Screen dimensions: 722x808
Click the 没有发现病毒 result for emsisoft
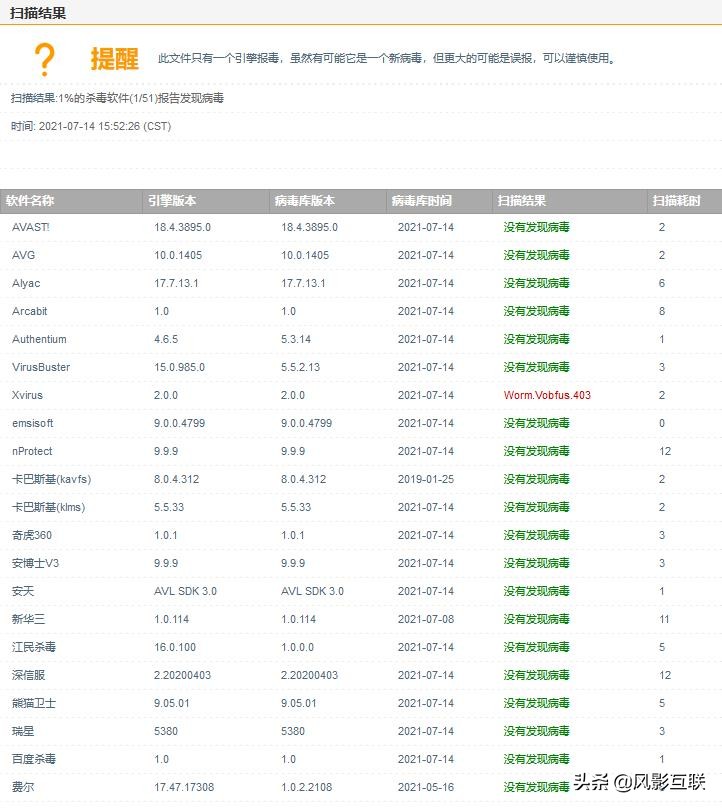(536, 423)
